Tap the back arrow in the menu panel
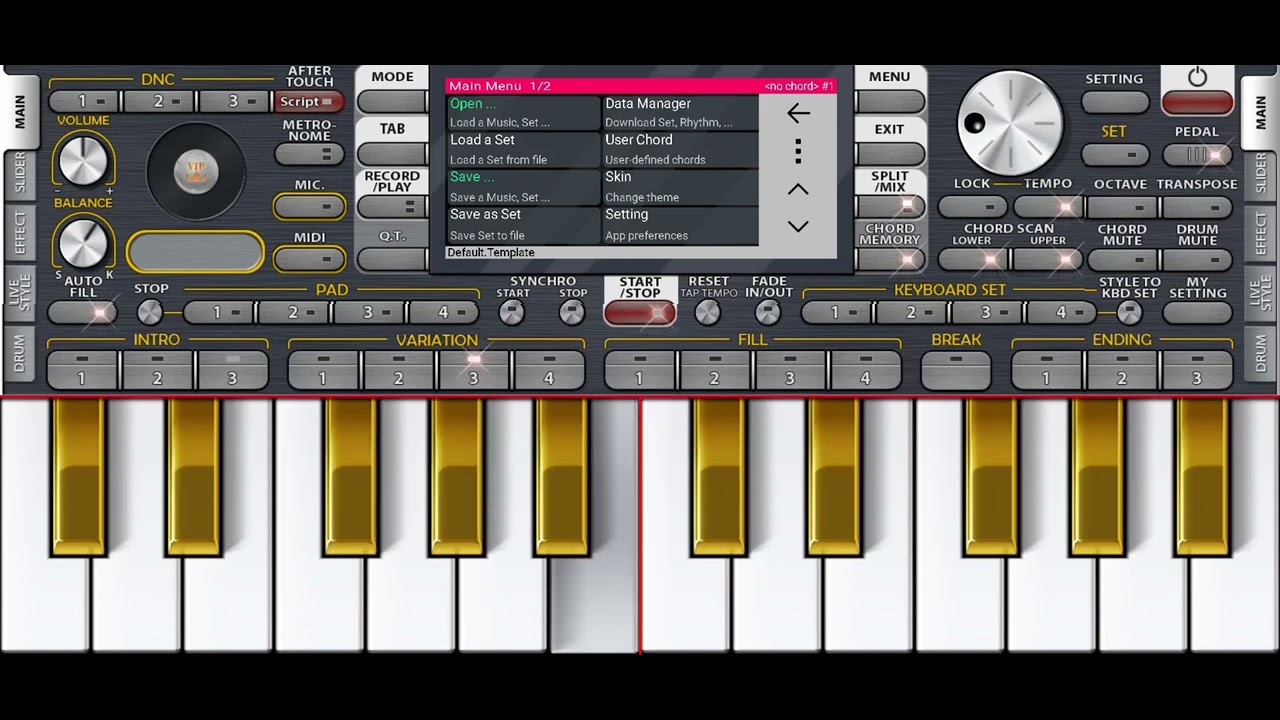This screenshot has height=720, width=1280. pos(798,114)
